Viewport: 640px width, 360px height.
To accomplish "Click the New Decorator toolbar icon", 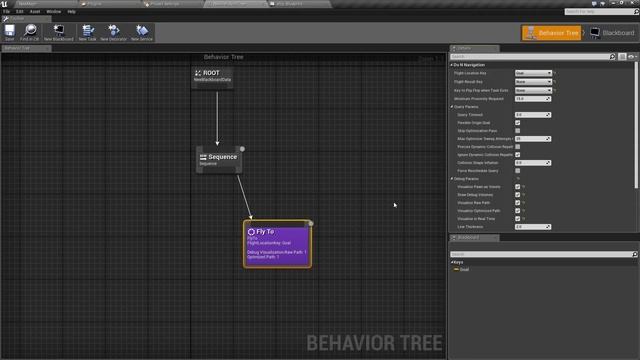I will 113,32.
